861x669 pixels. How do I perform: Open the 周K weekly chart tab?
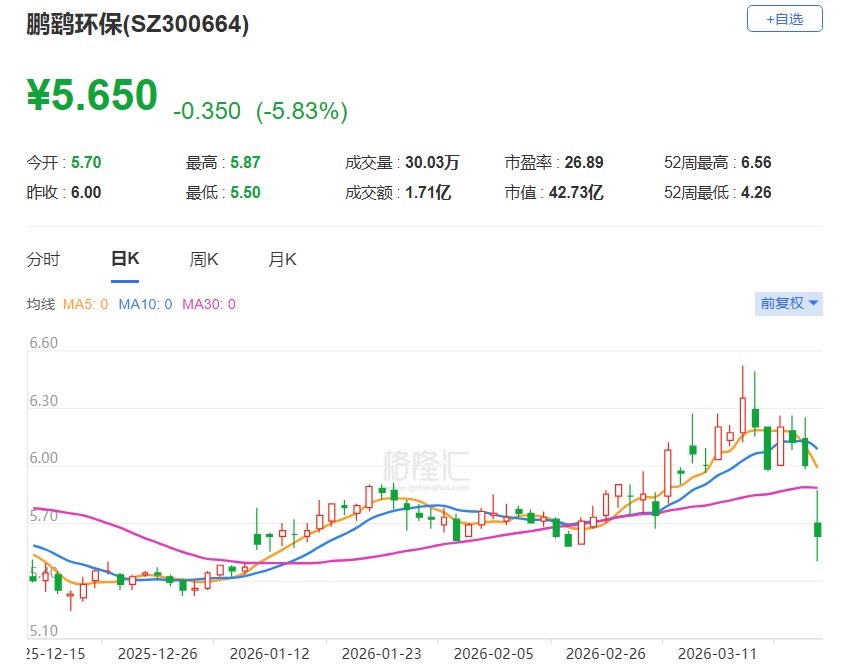pos(203,259)
